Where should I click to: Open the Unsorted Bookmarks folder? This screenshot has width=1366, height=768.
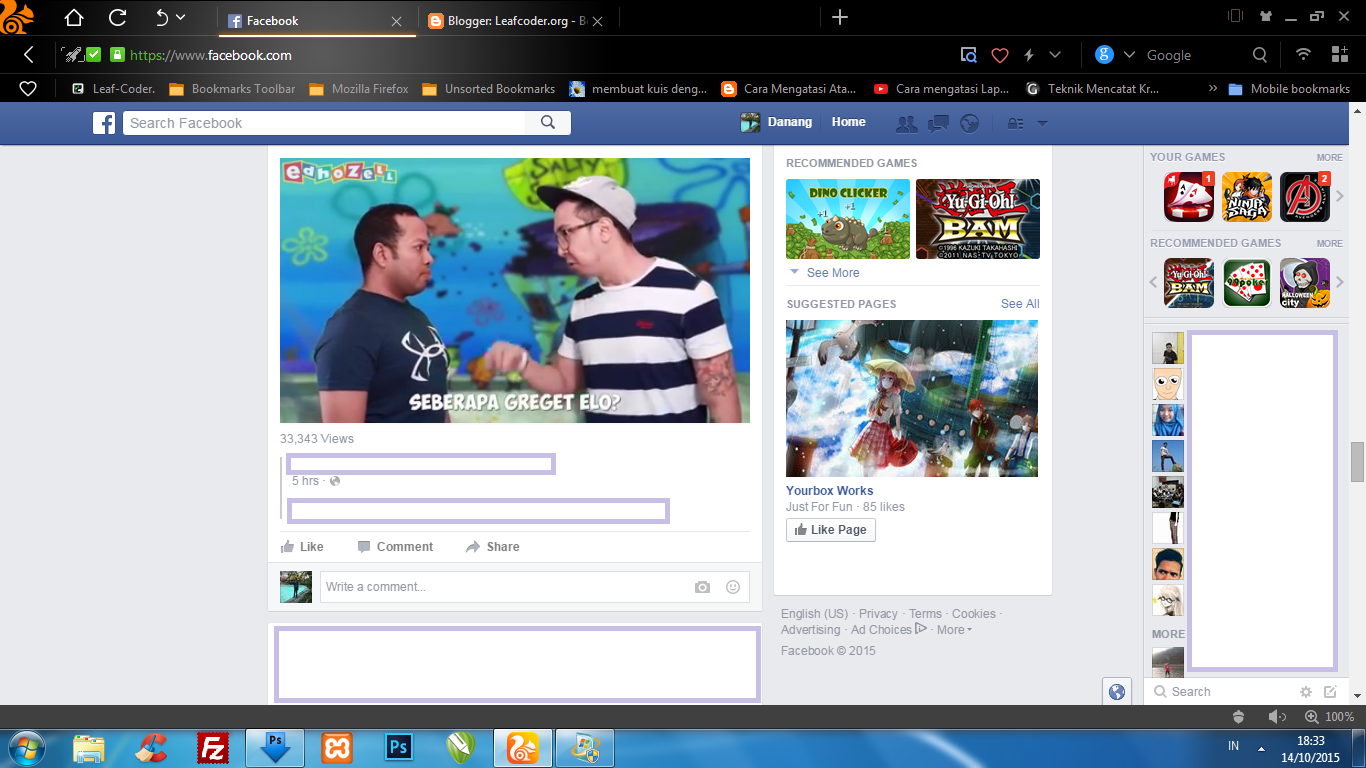point(488,89)
